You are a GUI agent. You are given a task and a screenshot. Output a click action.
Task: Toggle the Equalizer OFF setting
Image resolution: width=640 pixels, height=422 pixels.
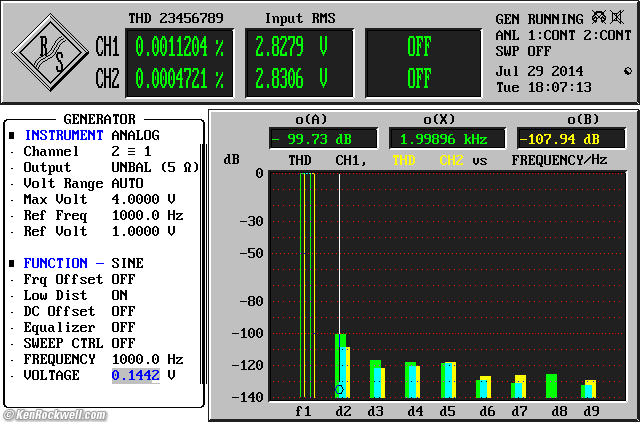123,327
